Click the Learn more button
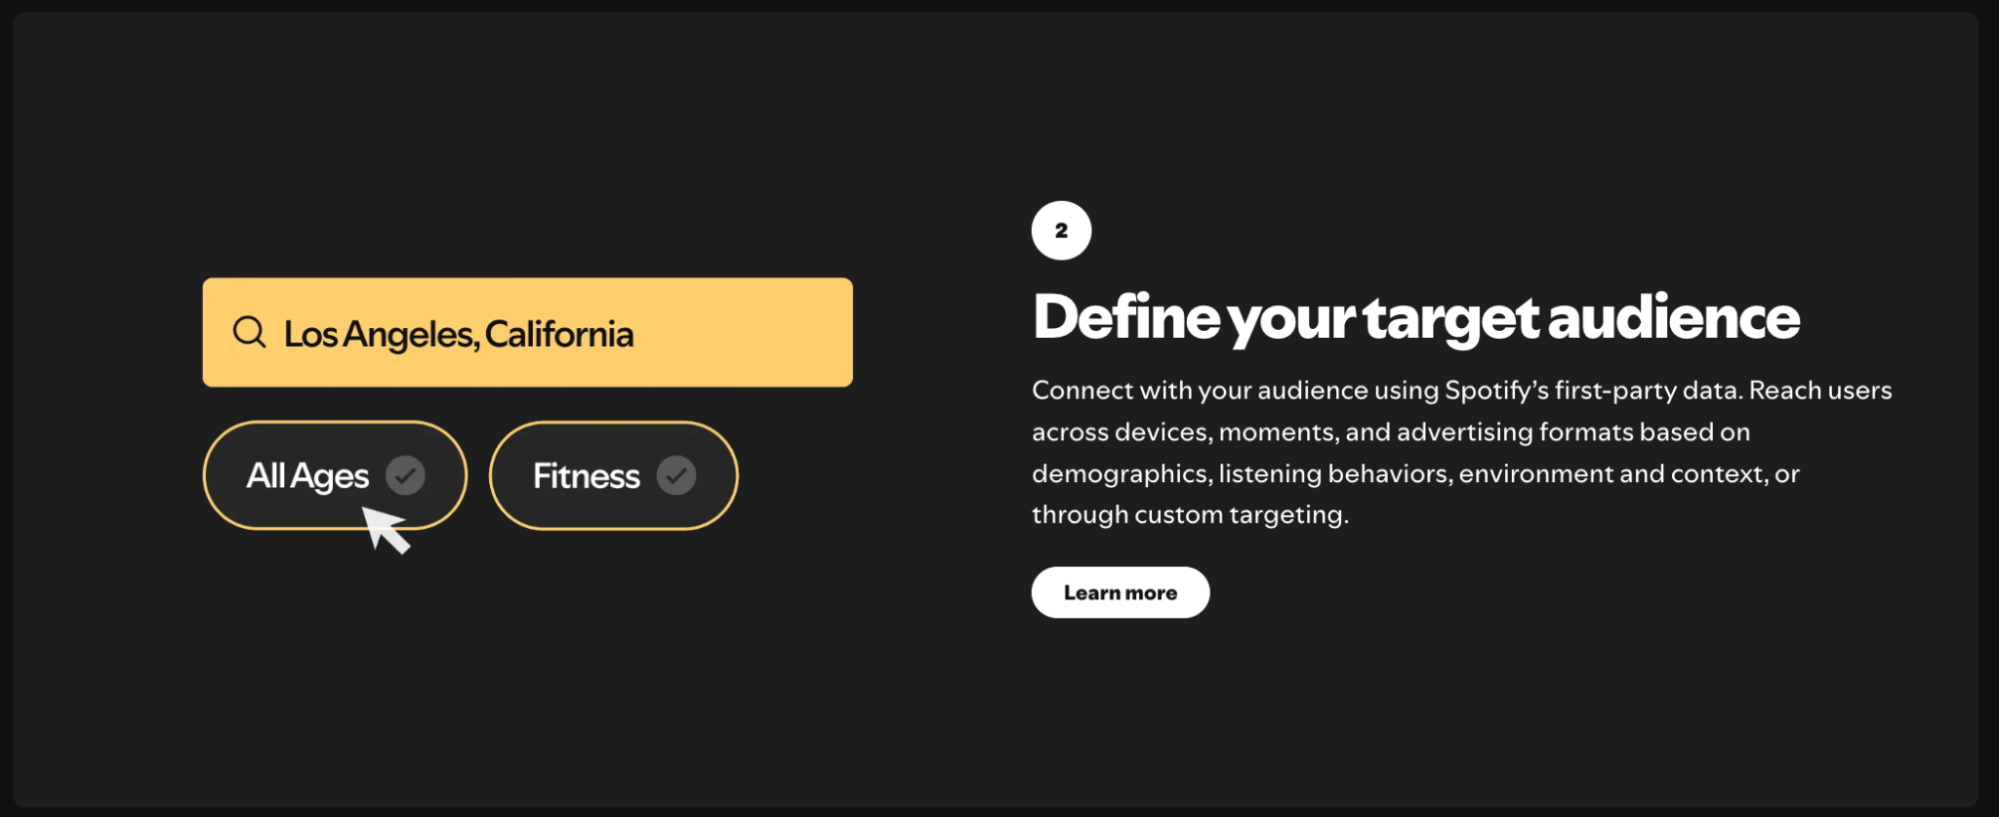Image resolution: width=1999 pixels, height=817 pixels. tap(1119, 592)
